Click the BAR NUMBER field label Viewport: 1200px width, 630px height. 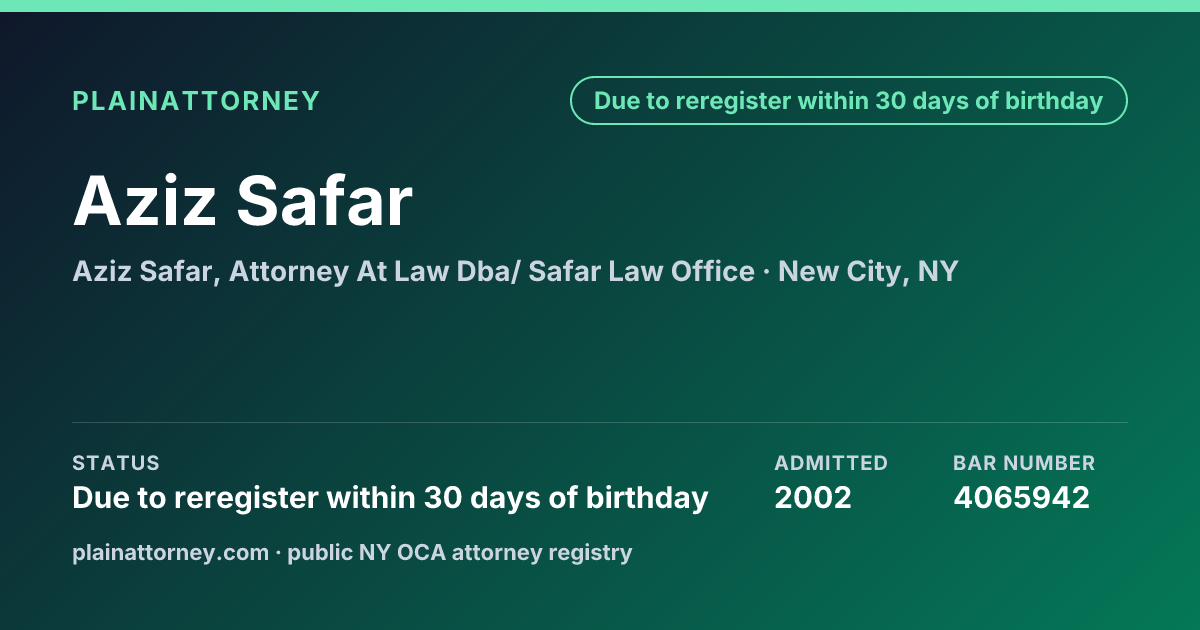[x=1024, y=463]
